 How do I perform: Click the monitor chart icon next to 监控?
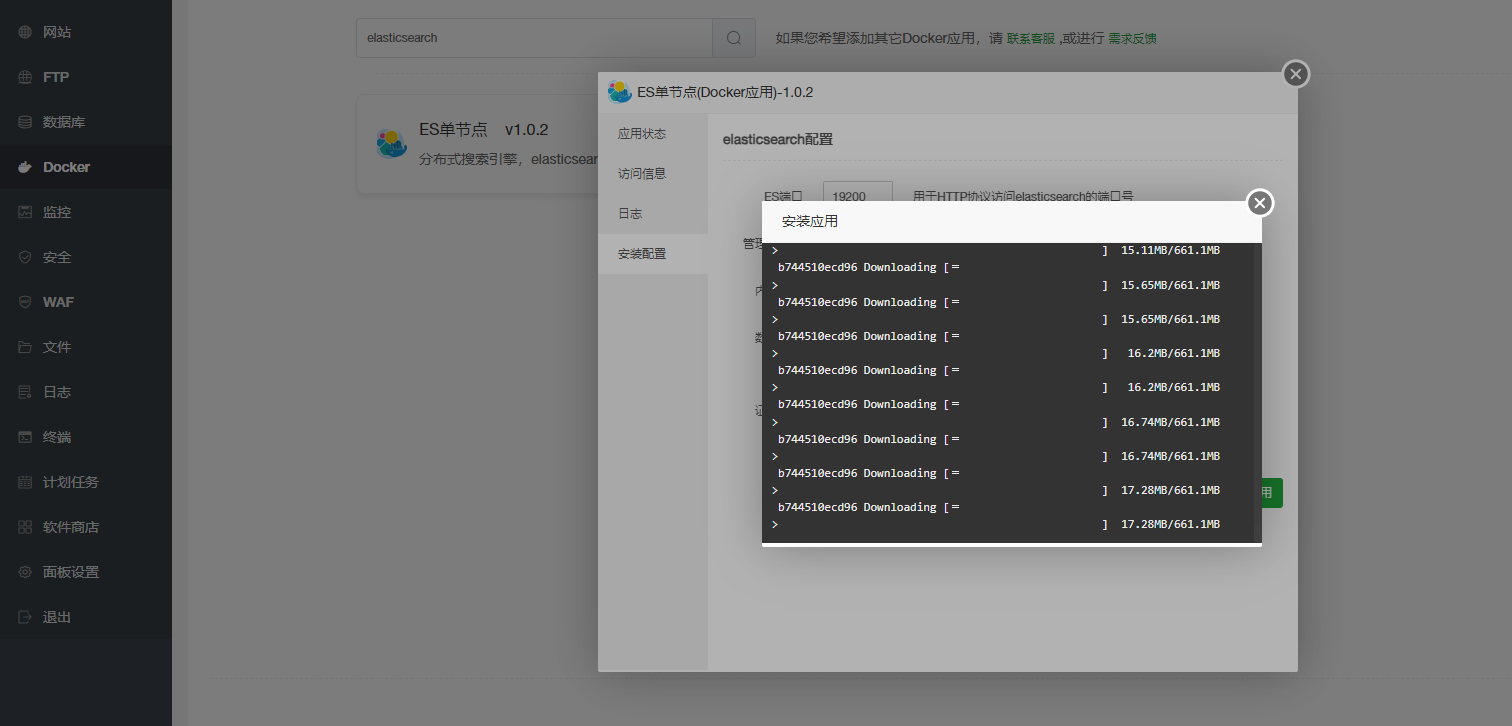(25, 212)
